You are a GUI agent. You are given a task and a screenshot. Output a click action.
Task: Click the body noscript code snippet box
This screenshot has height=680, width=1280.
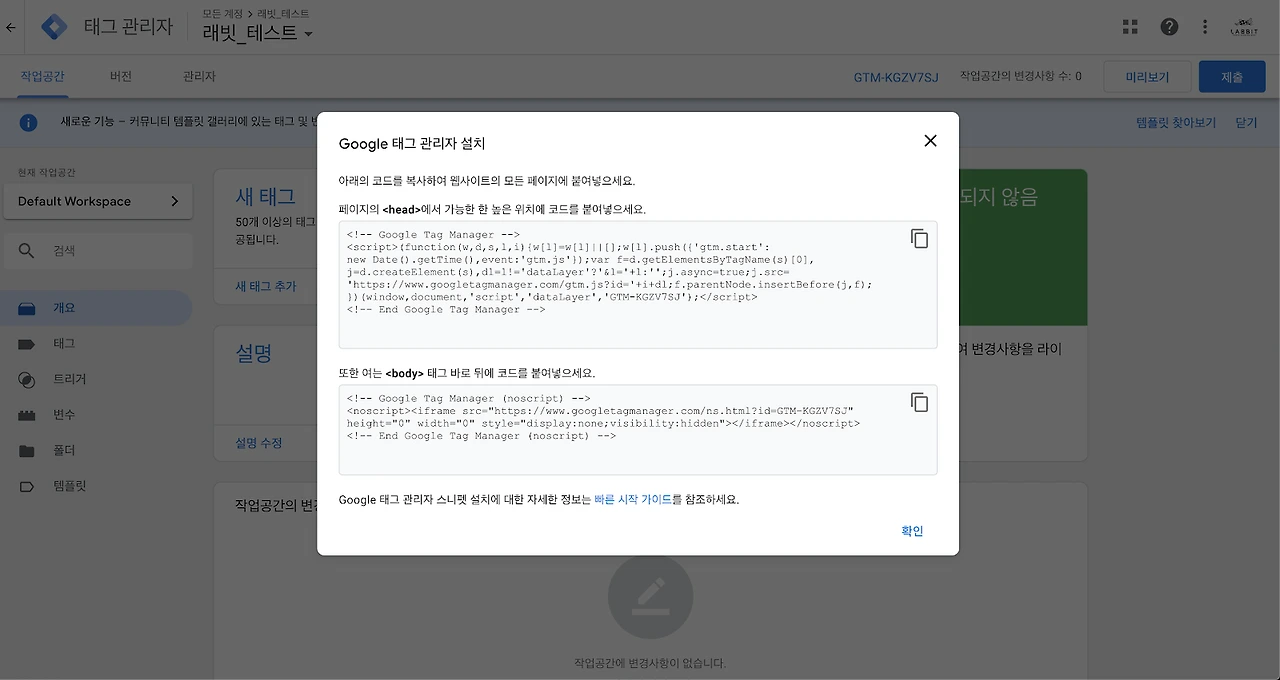pyautogui.click(x=638, y=430)
